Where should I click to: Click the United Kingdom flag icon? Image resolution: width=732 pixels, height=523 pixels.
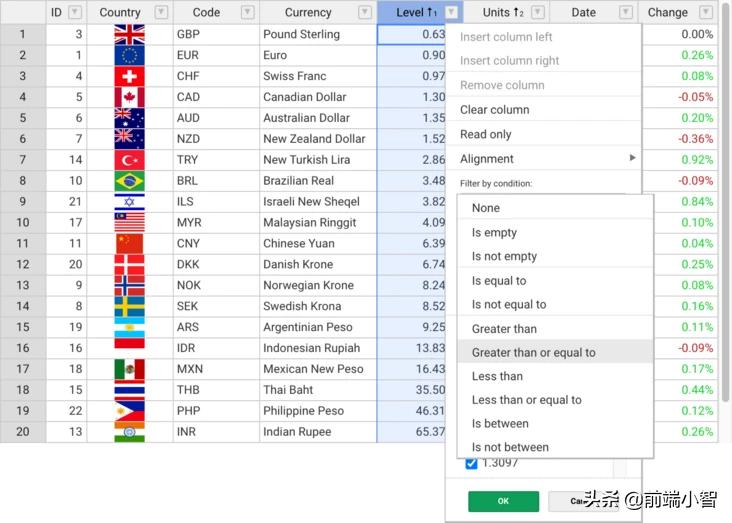[x=129, y=35]
